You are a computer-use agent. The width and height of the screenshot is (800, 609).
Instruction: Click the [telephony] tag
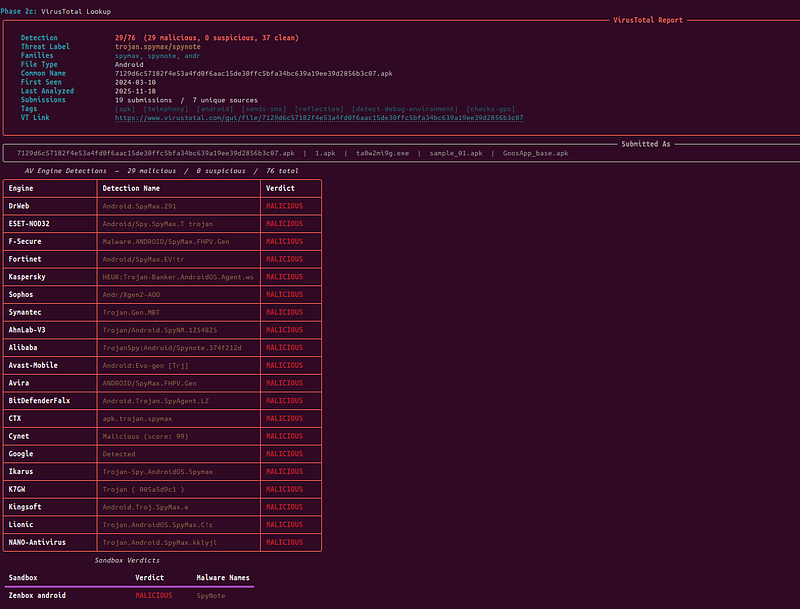(166, 109)
